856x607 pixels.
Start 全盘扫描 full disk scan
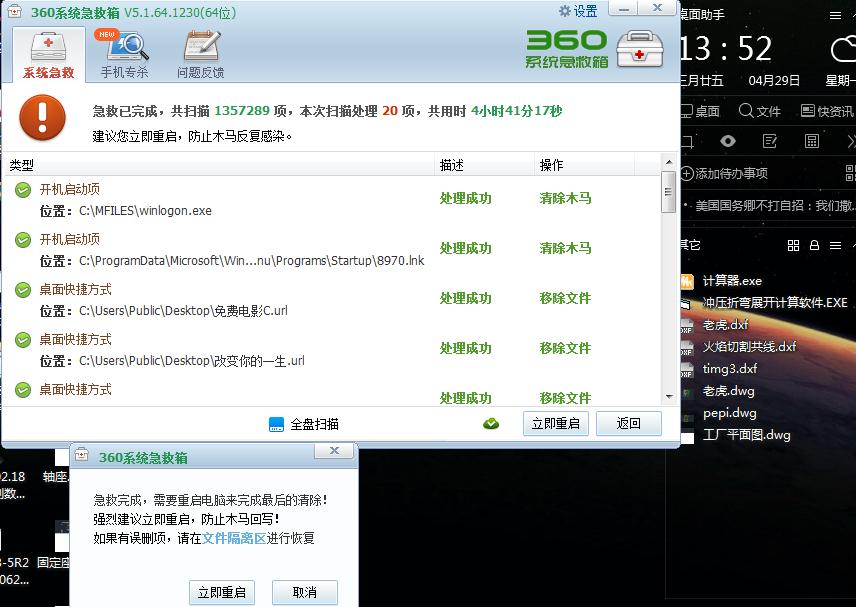tap(304, 424)
